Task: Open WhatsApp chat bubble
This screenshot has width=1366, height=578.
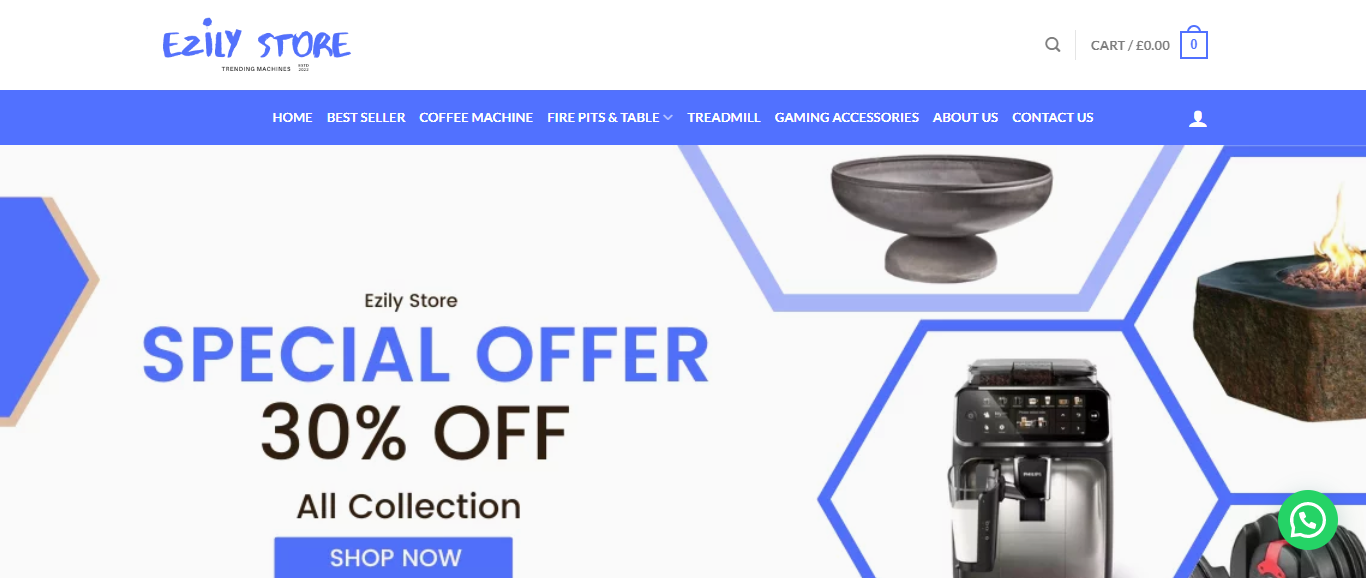Action: [x=1307, y=520]
